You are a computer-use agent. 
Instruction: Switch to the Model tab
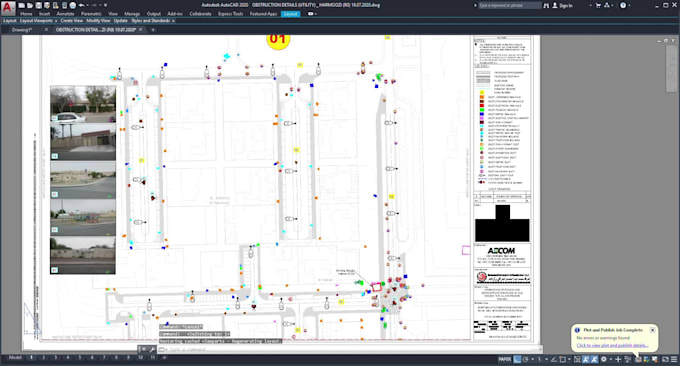(15, 358)
